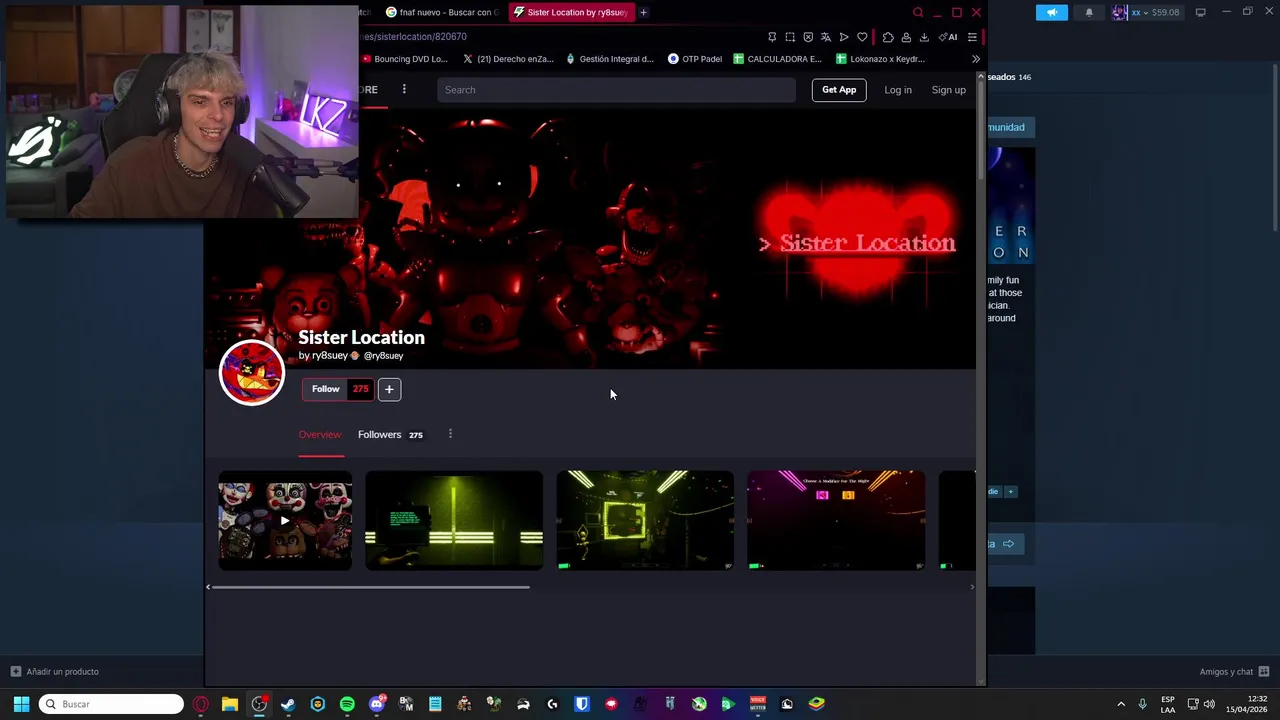The width and height of the screenshot is (1280, 720).
Task: Click Steam 'Añadir un producto' button
Action: point(55,672)
